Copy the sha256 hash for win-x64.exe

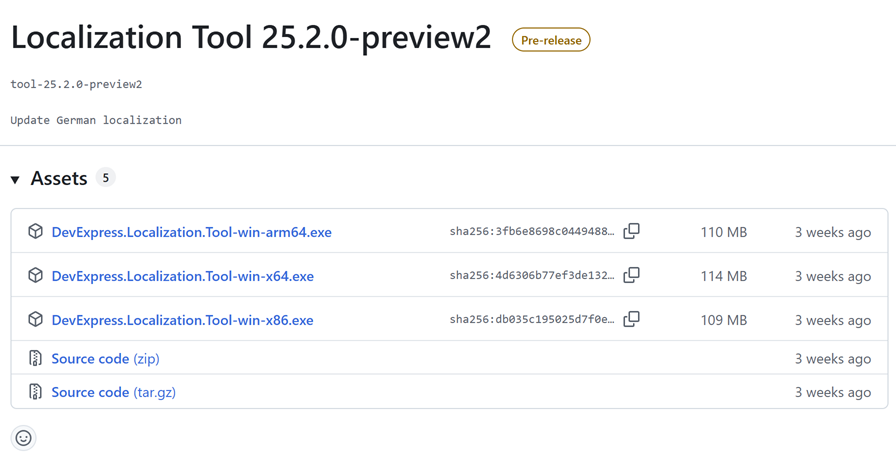(x=631, y=275)
